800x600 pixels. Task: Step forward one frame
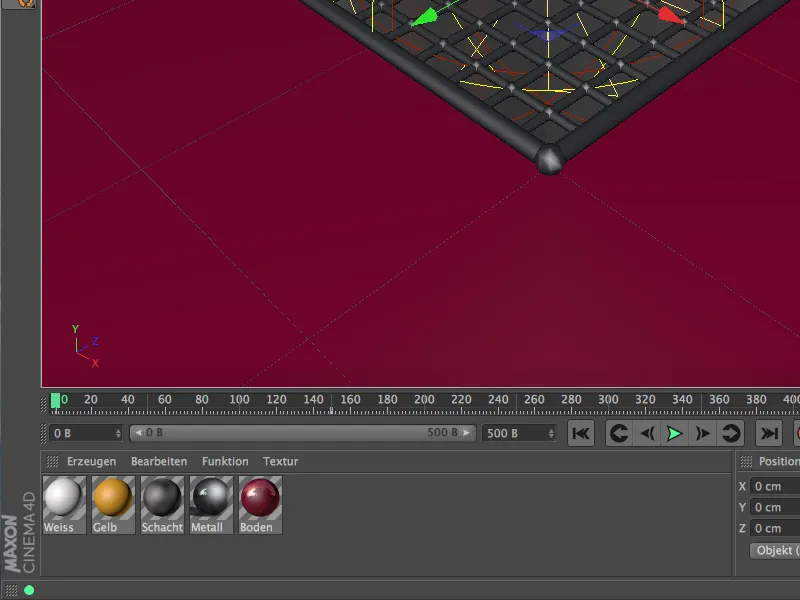702,433
